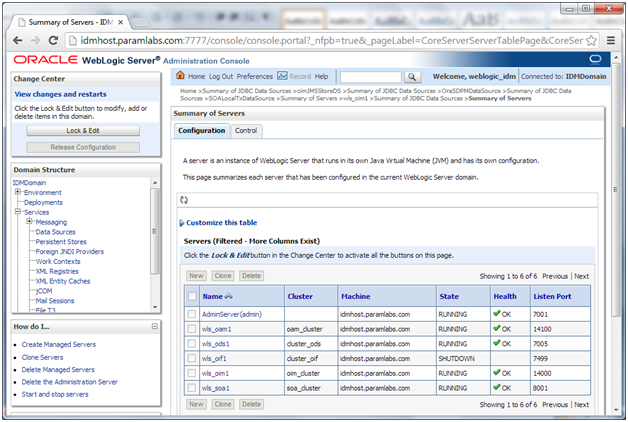Click the wls_oim1 breadcrumb link
Image resolution: width=628 pixels, height=422 pixels.
tap(355, 98)
